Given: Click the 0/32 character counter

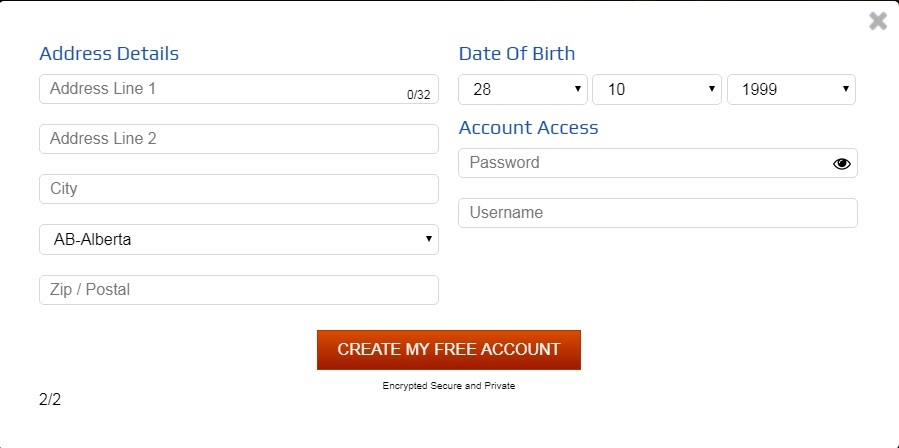Looking at the screenshot, I should 419,95.
